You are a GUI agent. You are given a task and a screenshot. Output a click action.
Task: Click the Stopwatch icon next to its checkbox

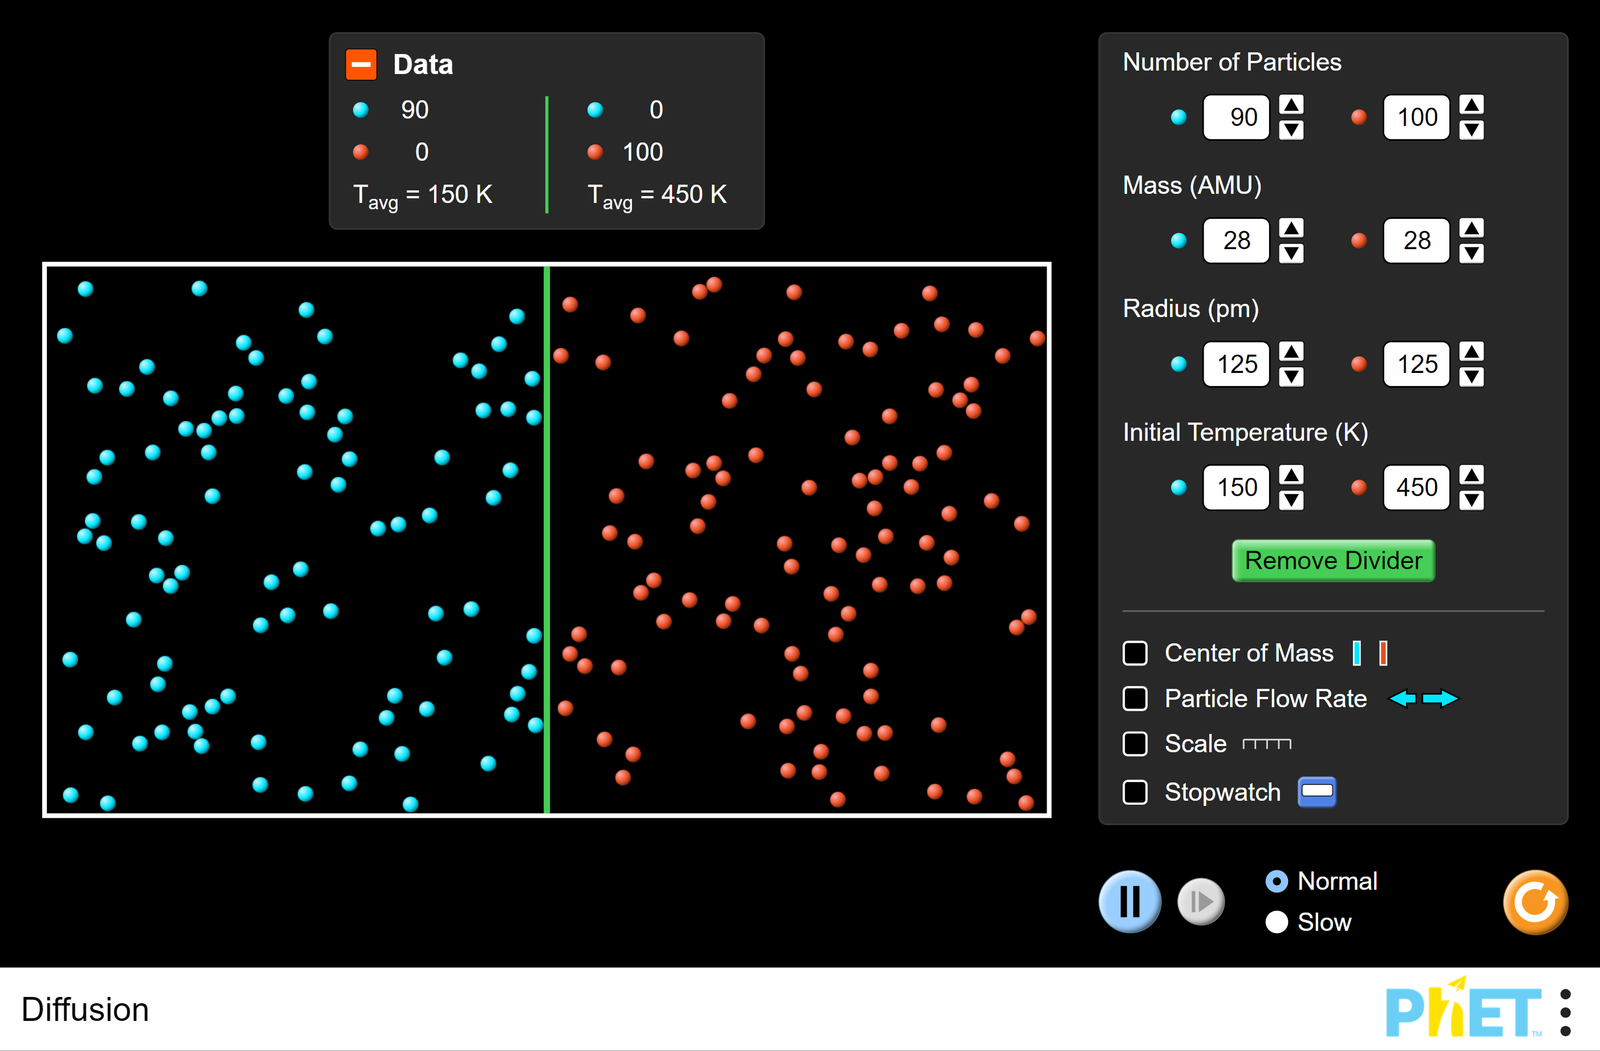1317,791
